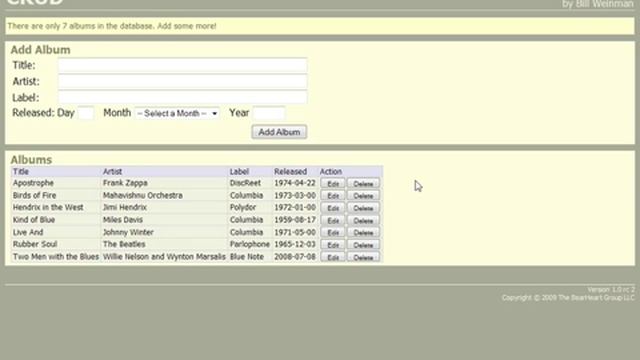Click the Version 1.0 footer text
This screenshot has width=640, height=360.
point(611,289)
